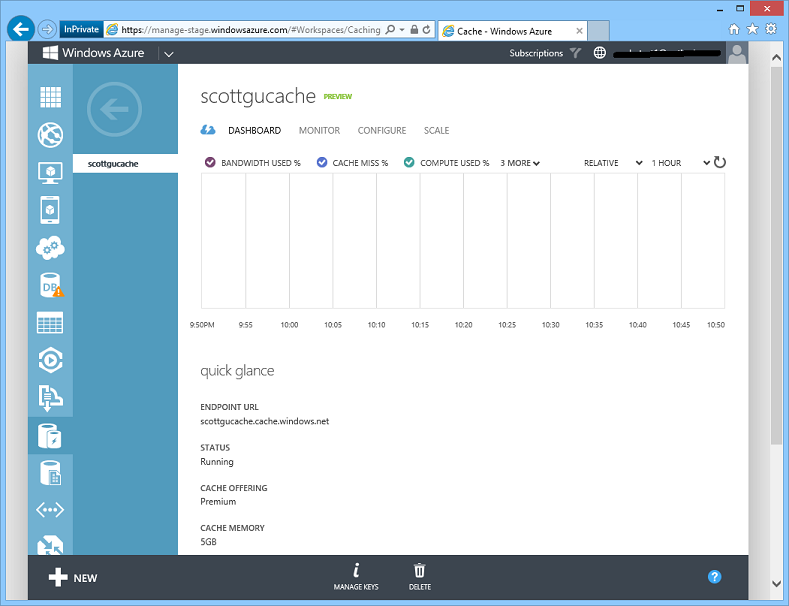Click the user avatar icon in header

pos(737,53)
